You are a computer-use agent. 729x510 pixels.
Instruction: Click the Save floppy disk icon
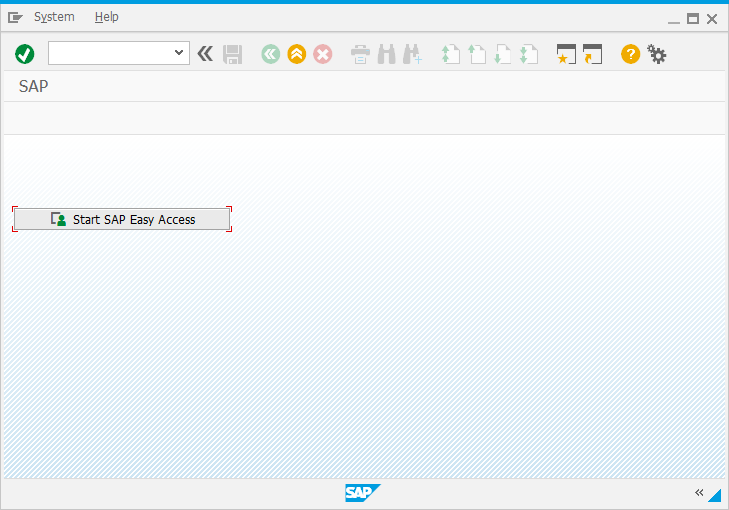click(232, 54)
